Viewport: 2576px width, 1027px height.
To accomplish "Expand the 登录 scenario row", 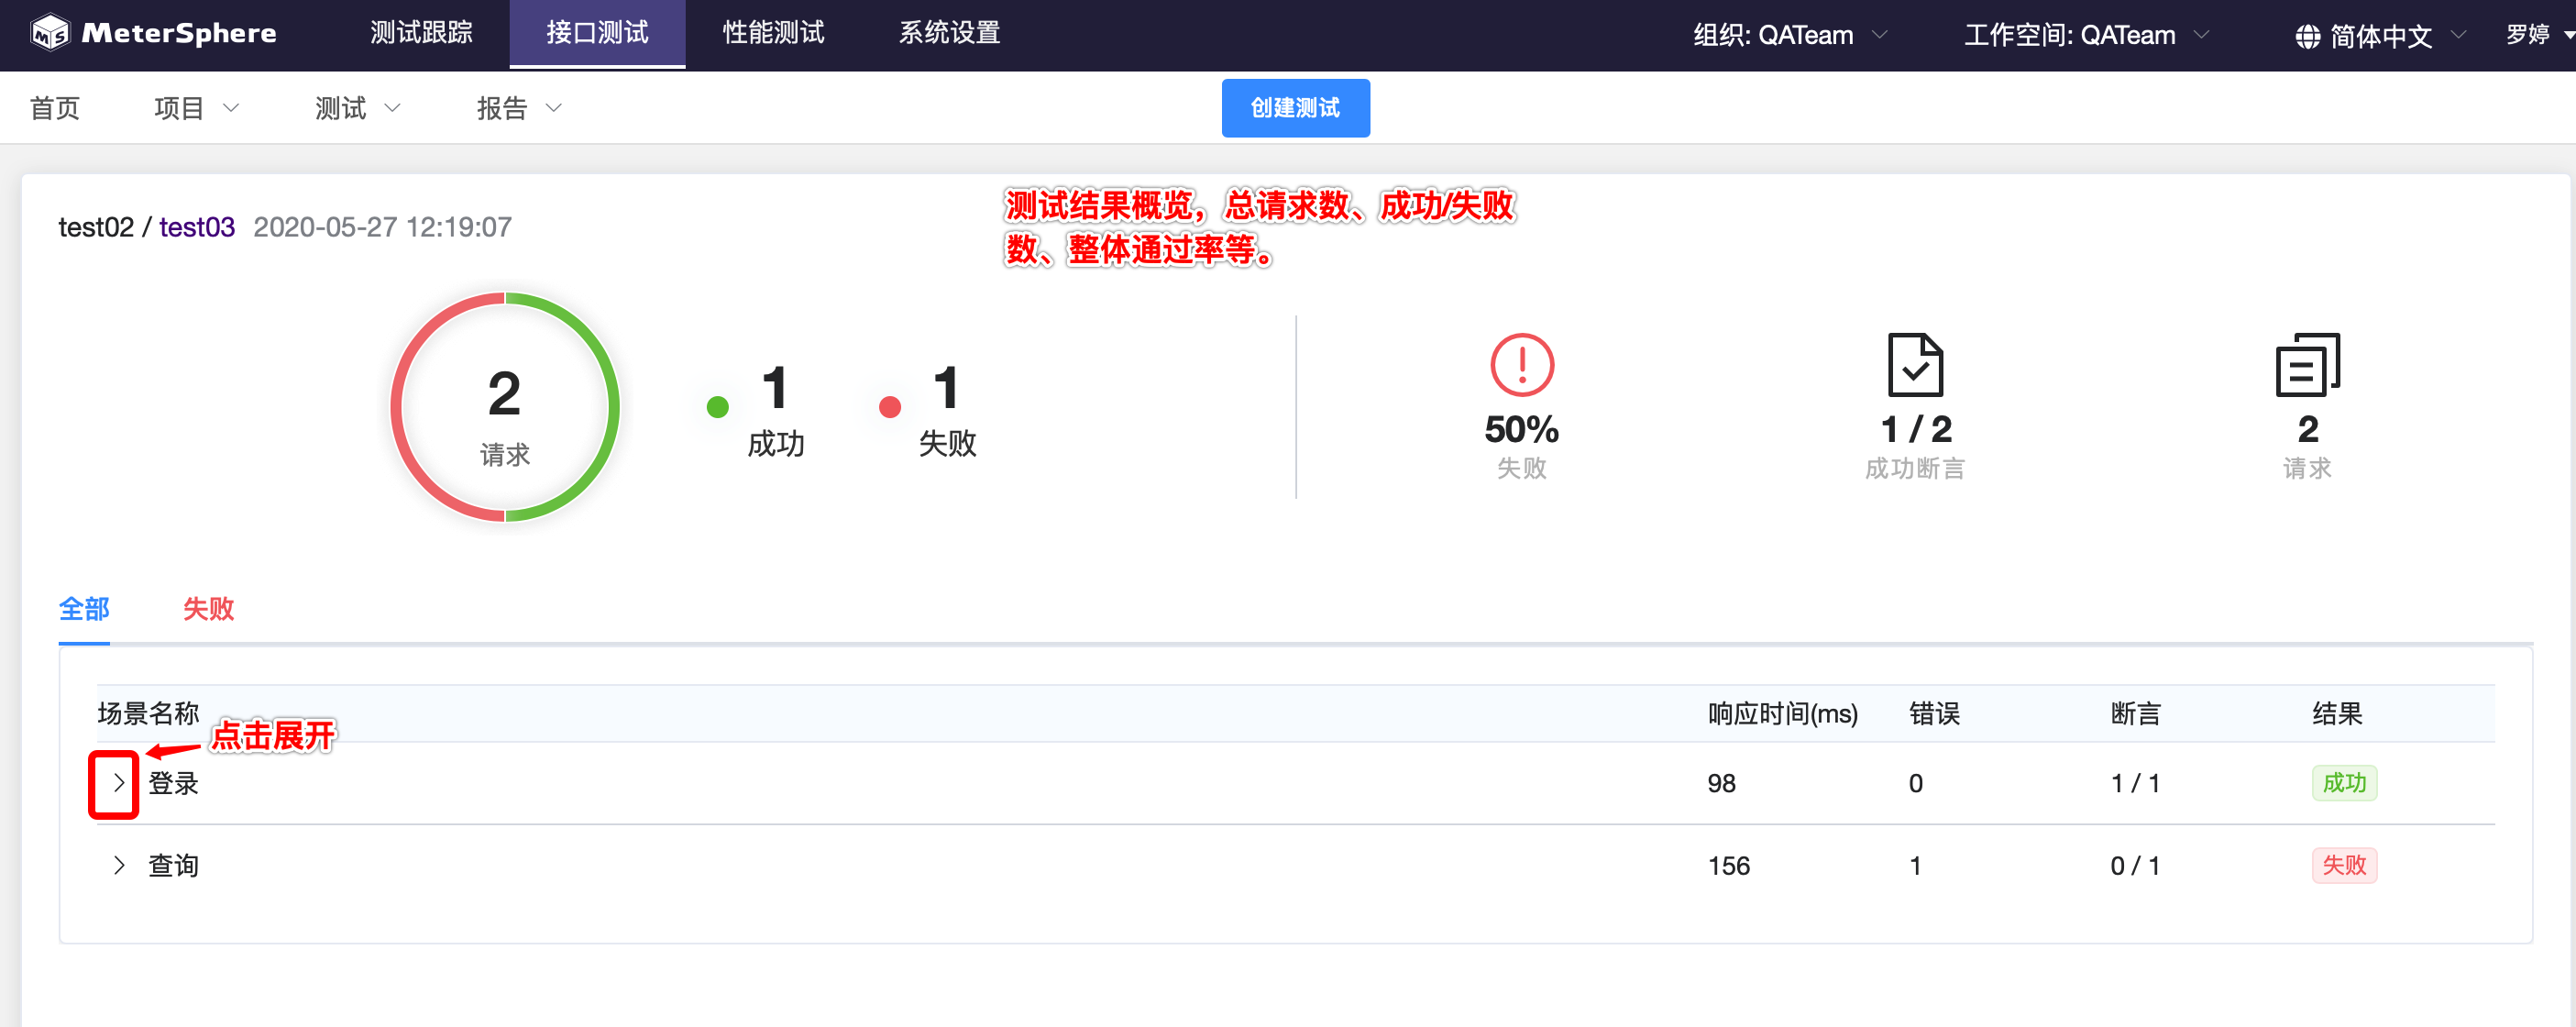I will pyautogui.click(x=118, y=783).
